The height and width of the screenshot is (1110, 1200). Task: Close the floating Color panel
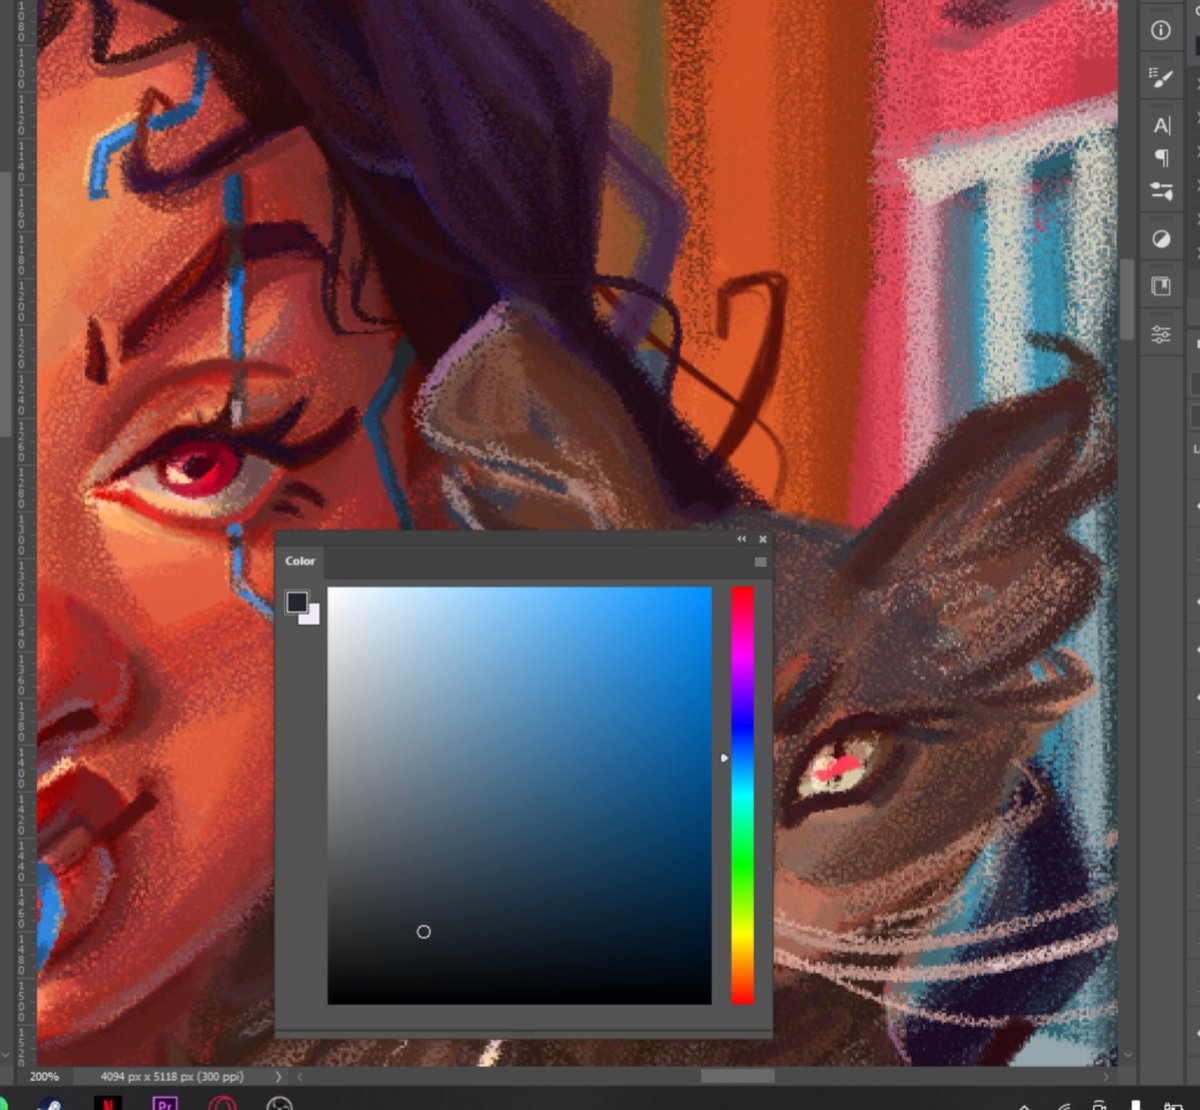coord(762,539)
